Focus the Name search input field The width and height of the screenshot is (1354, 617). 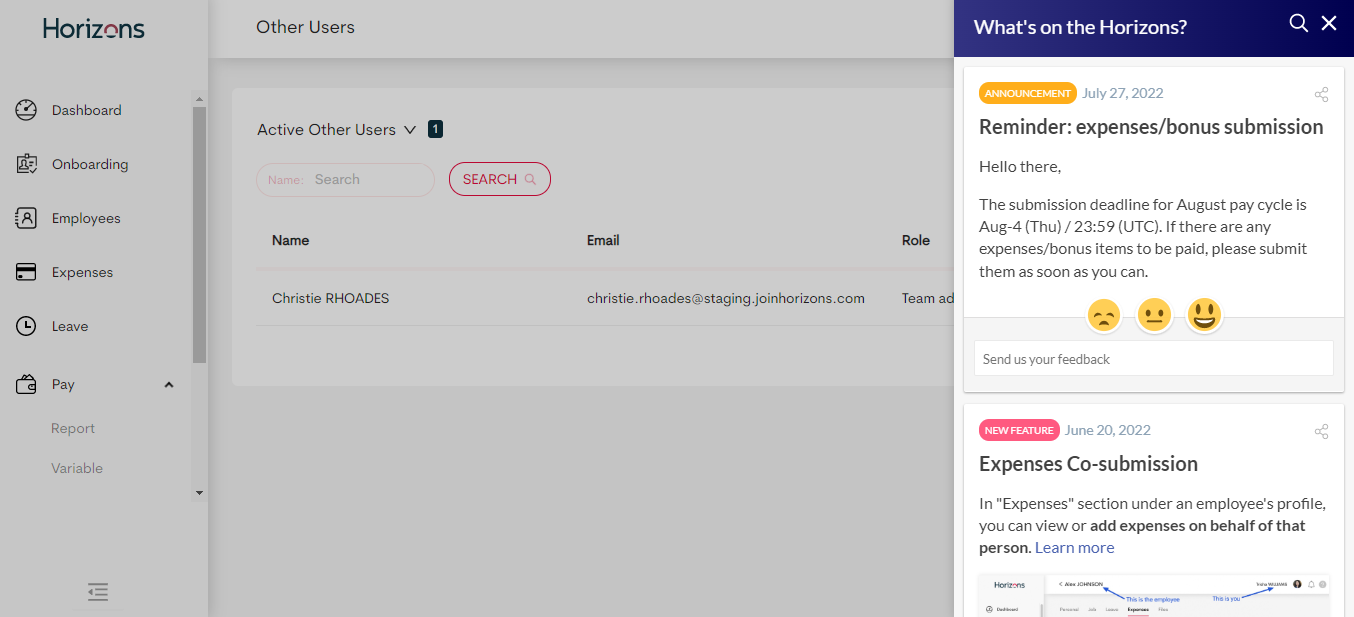point(346,180)
